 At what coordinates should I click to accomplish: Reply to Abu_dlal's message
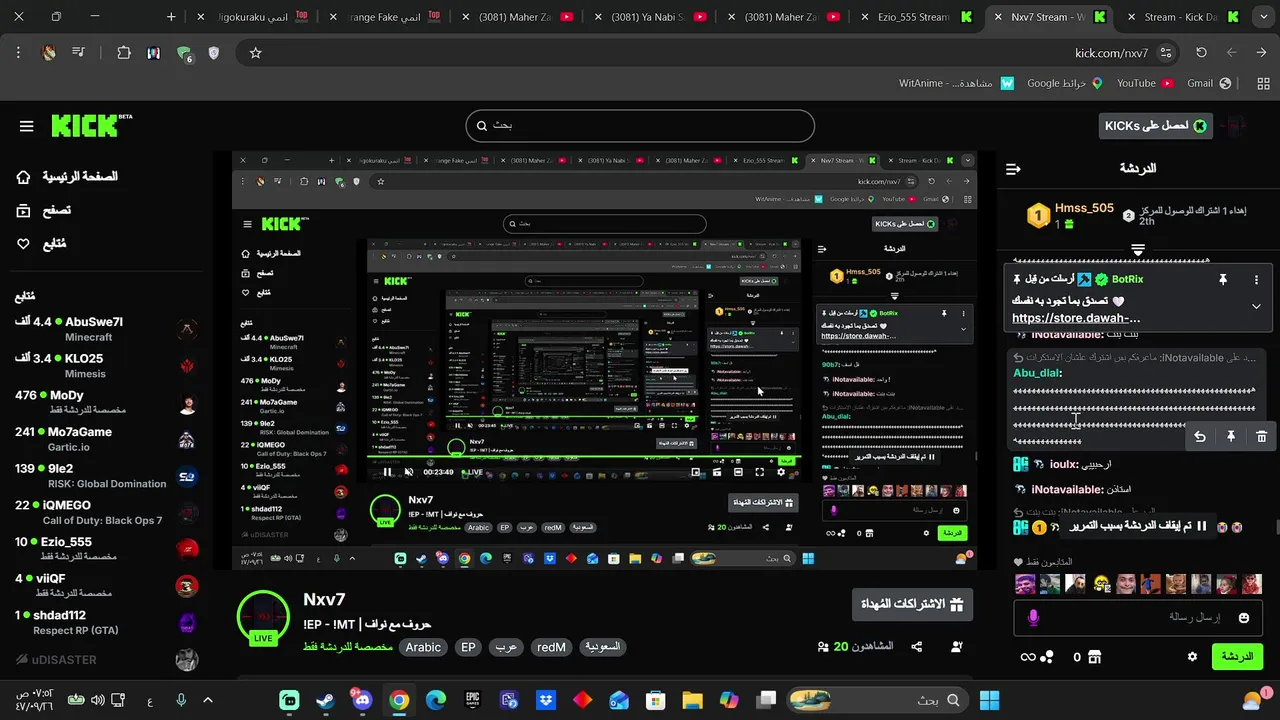point(1200,437)
